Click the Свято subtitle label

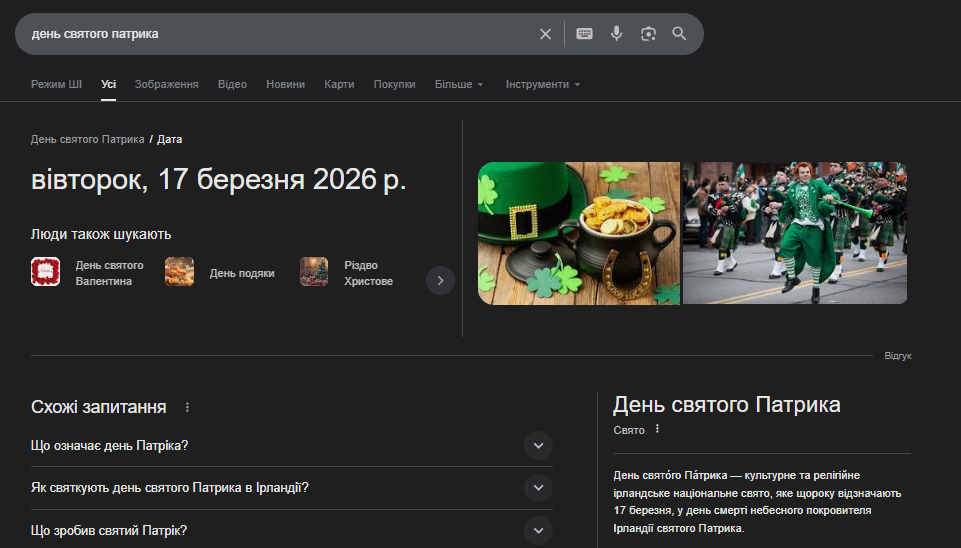tap(629, 430)
